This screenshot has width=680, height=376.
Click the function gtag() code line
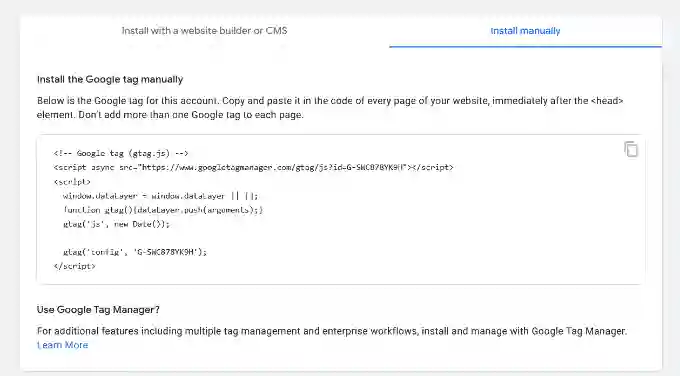click(x=163, y=210)
